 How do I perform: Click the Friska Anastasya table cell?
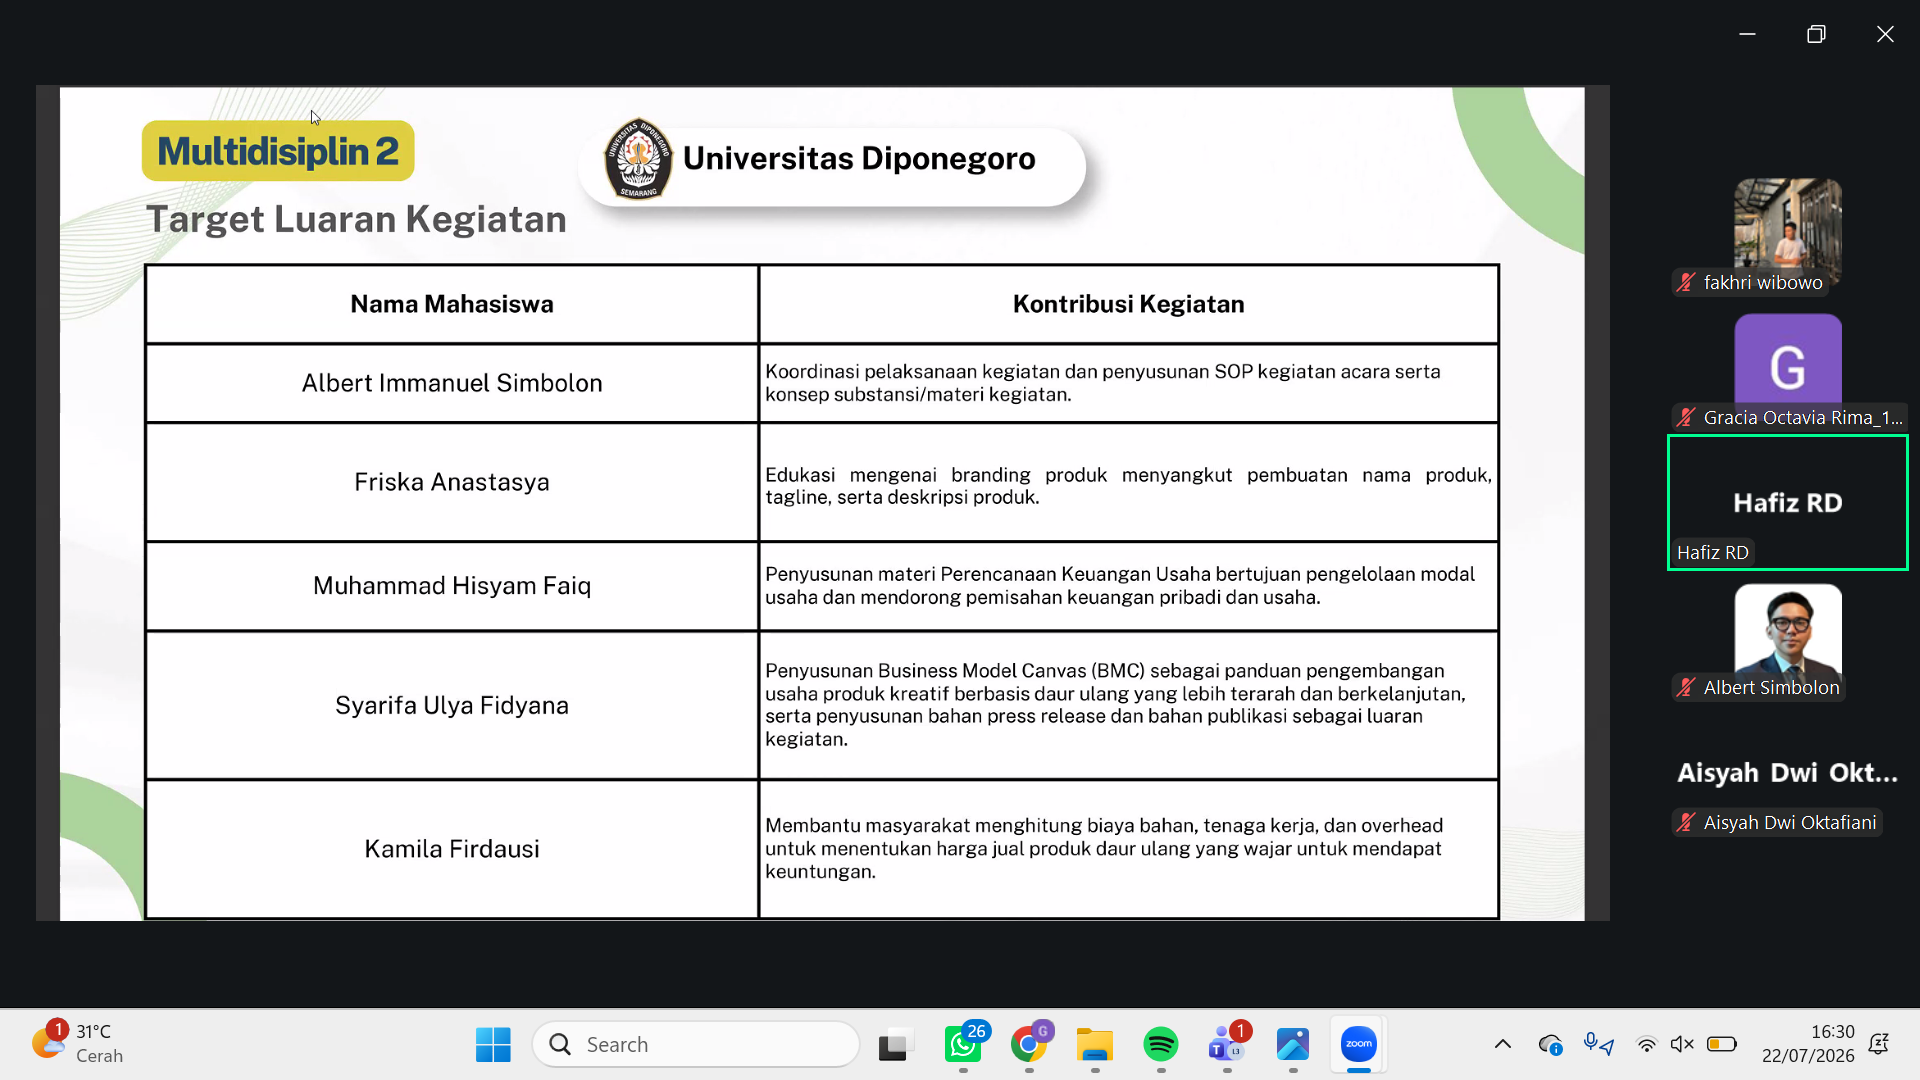(452, 482)
